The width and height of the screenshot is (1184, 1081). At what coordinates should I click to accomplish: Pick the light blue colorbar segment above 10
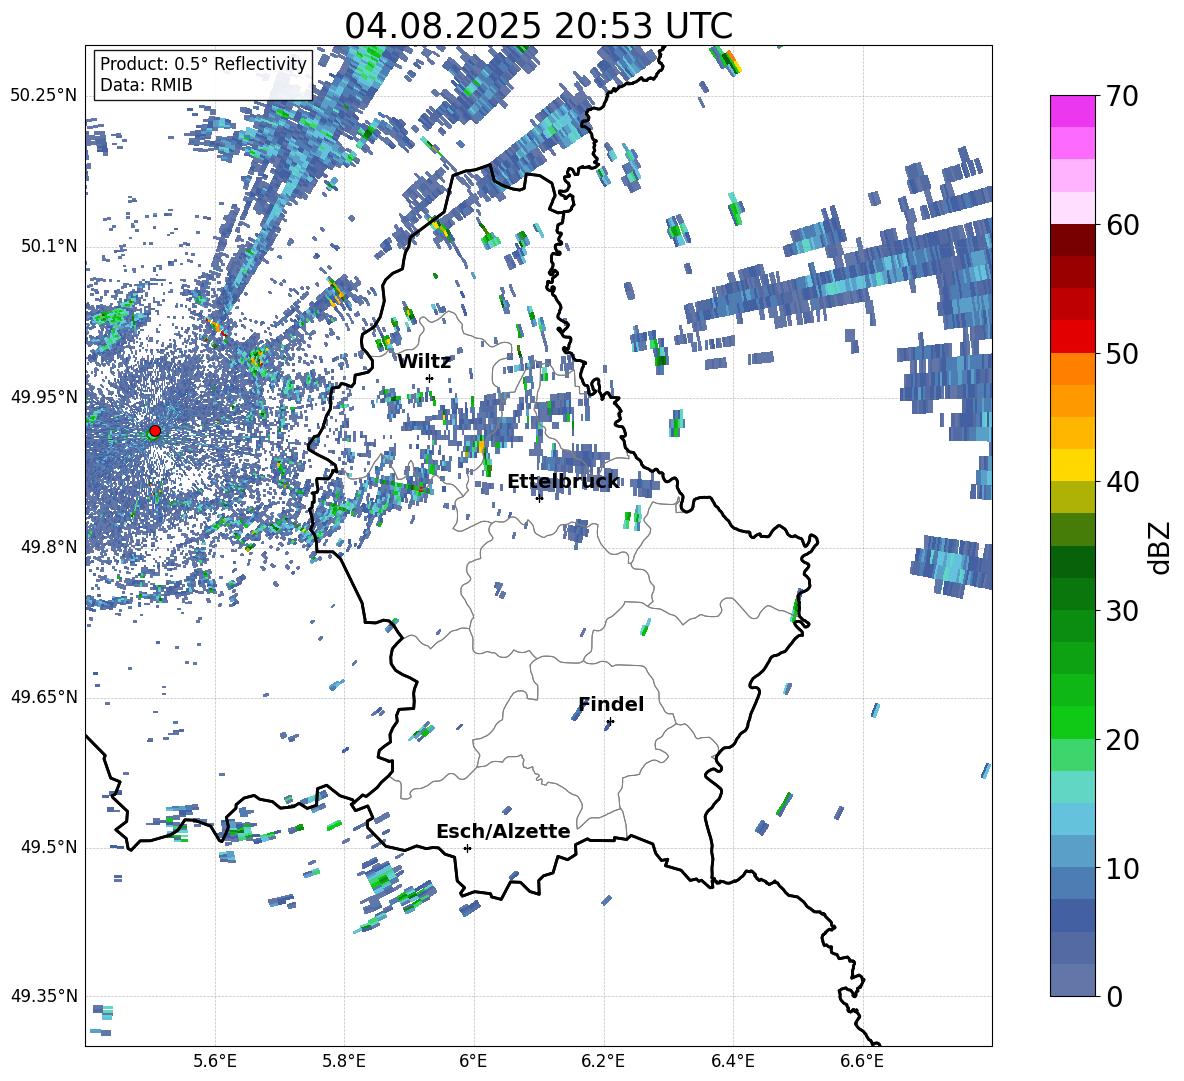pos(1072,820)
